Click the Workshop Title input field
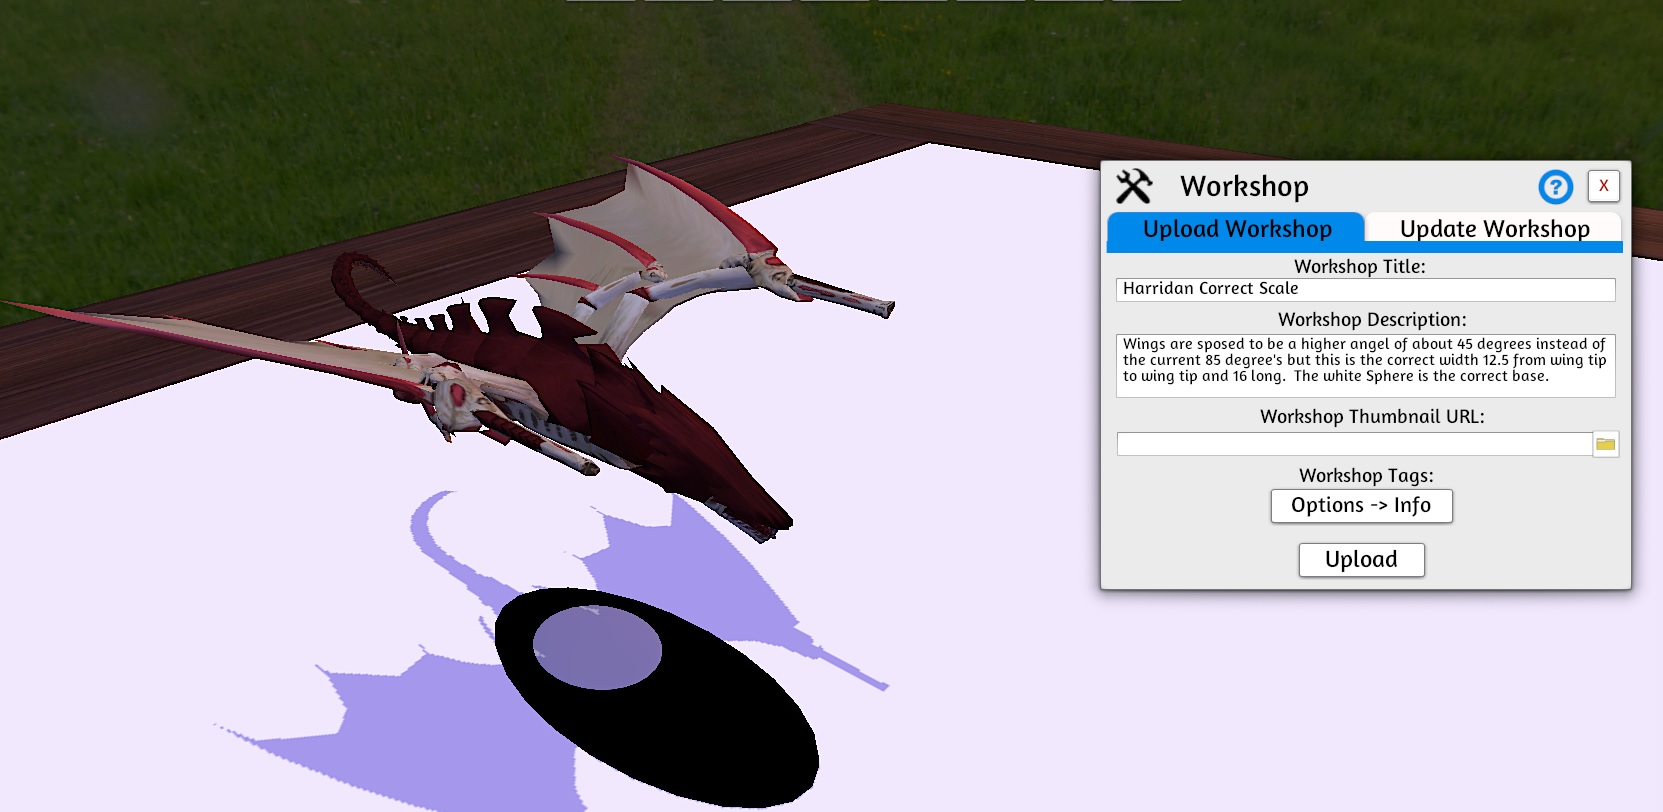The height and width of the screenshot is (812, 1663). [x=1365, y=289]
